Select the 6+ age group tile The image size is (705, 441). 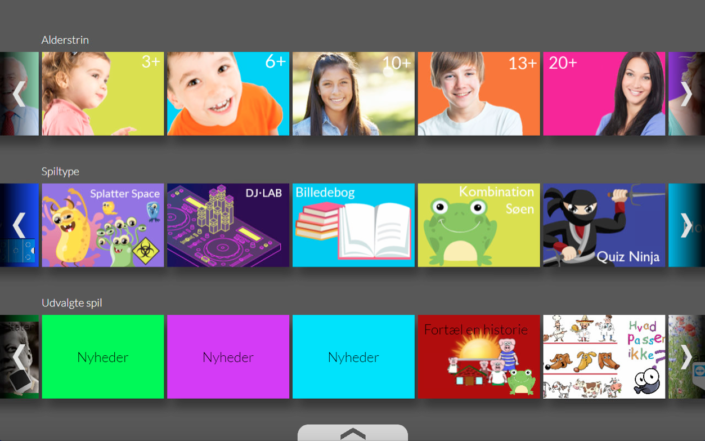point(228,94)
